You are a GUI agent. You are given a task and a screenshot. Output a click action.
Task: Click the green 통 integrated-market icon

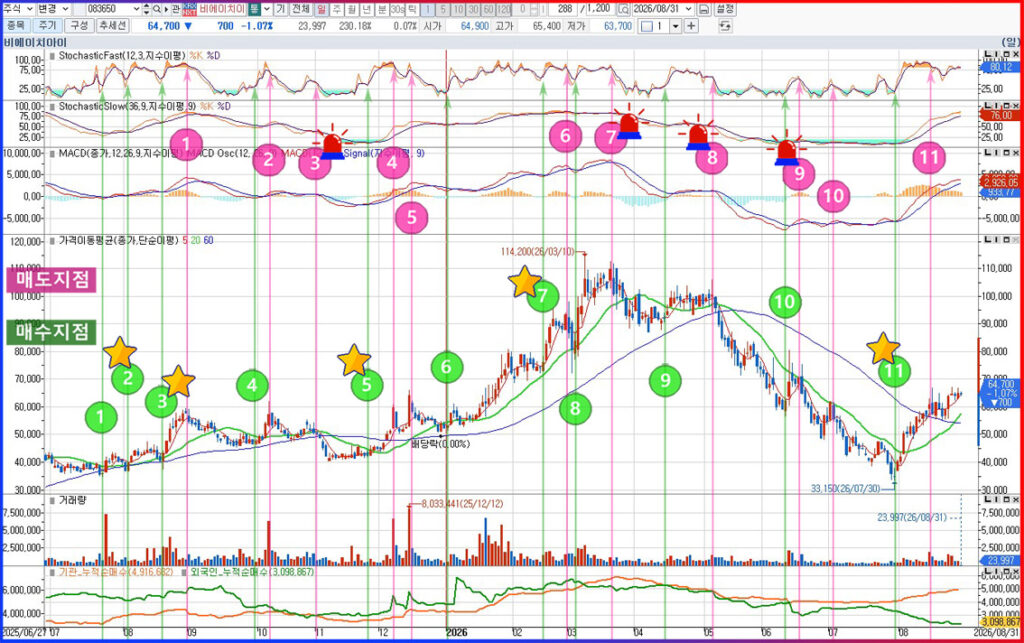pos(254,9)
